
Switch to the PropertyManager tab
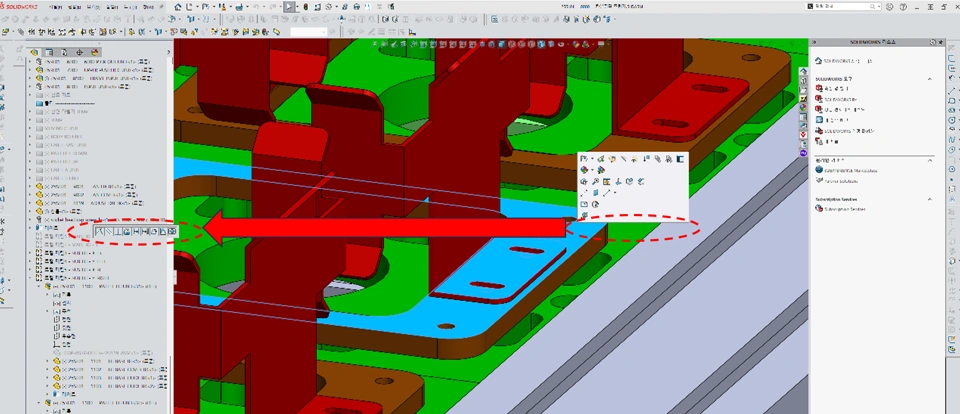(x=49, y=52)
